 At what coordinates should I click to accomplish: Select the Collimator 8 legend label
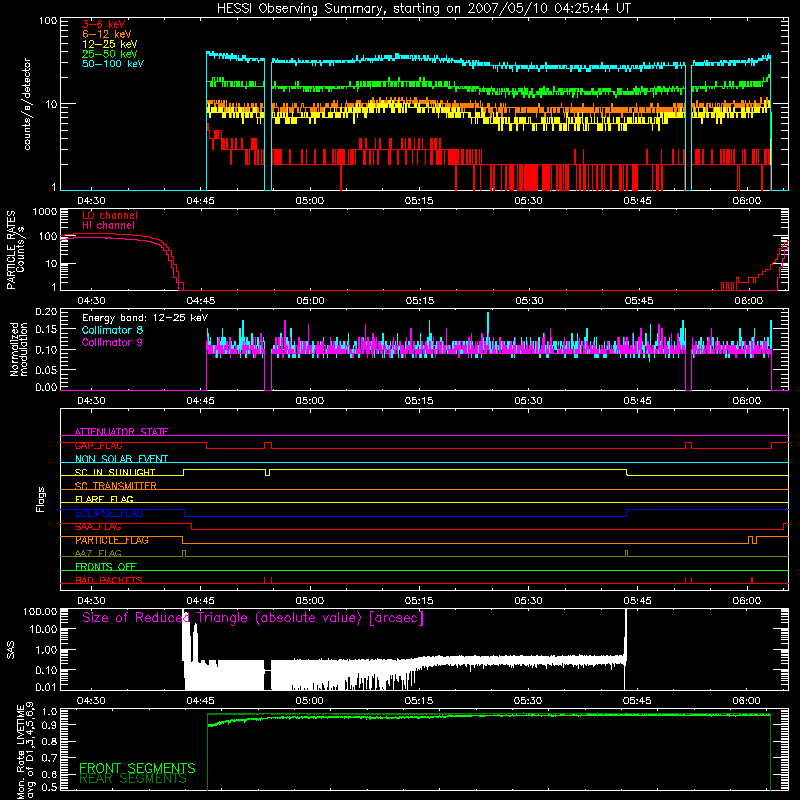pos(112,330)
